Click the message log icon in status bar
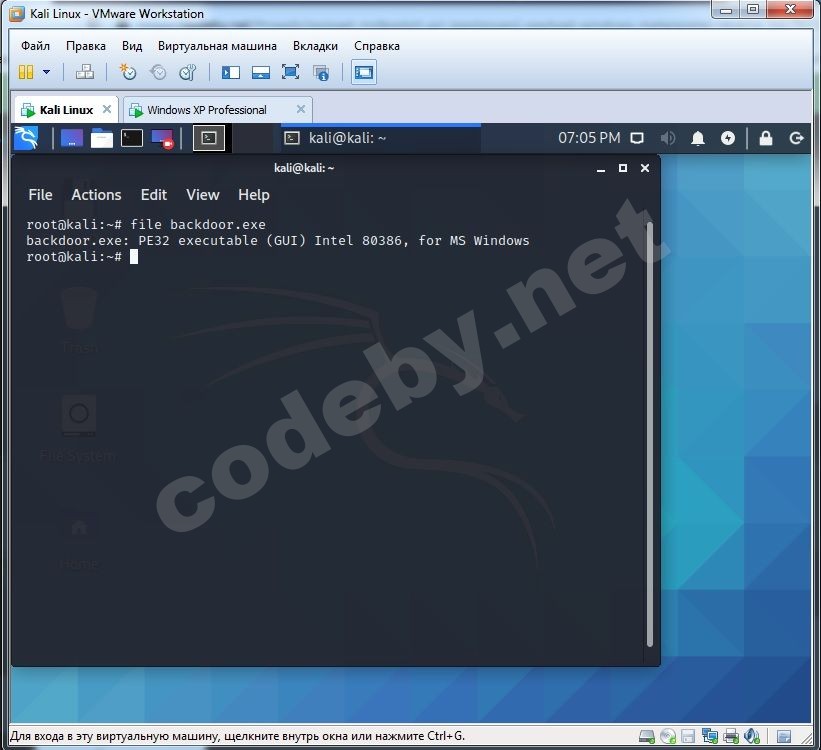Image resolution: width=821 pixels, height=750 pixels. click(x=784, y=736)
